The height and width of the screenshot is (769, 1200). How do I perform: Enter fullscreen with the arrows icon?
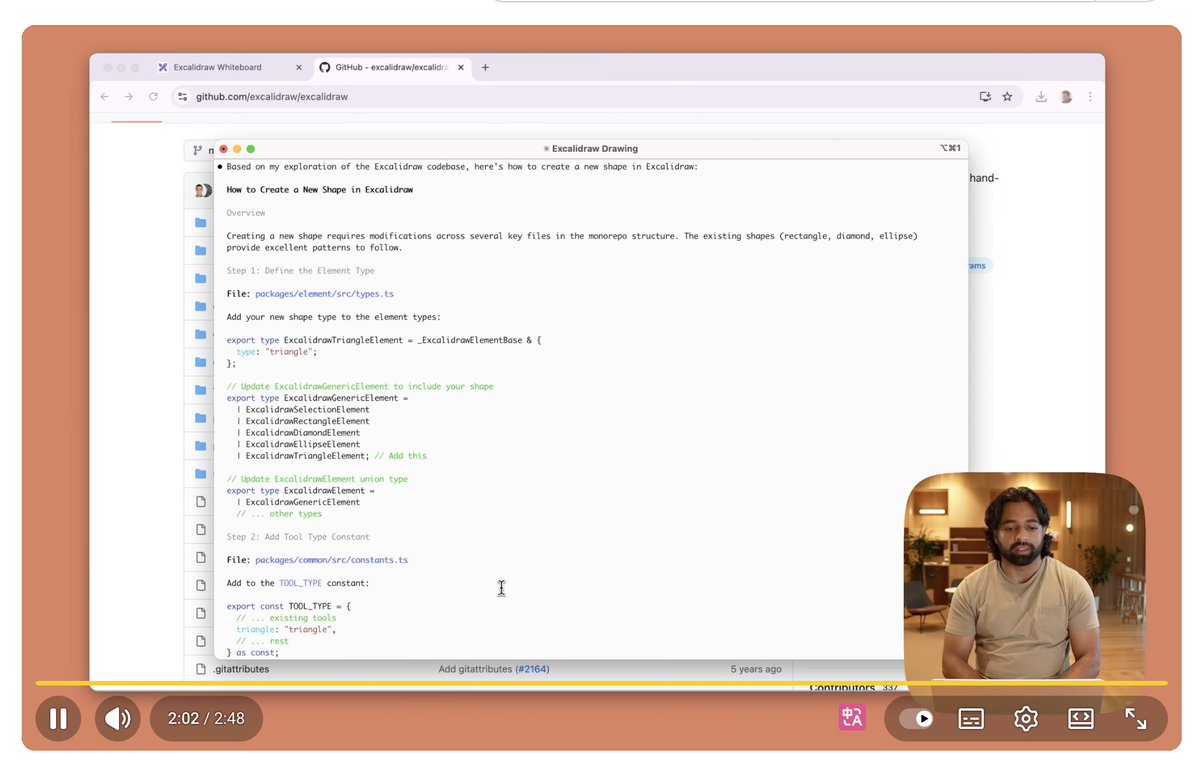pyautogui.click(x=1136, y=718)
